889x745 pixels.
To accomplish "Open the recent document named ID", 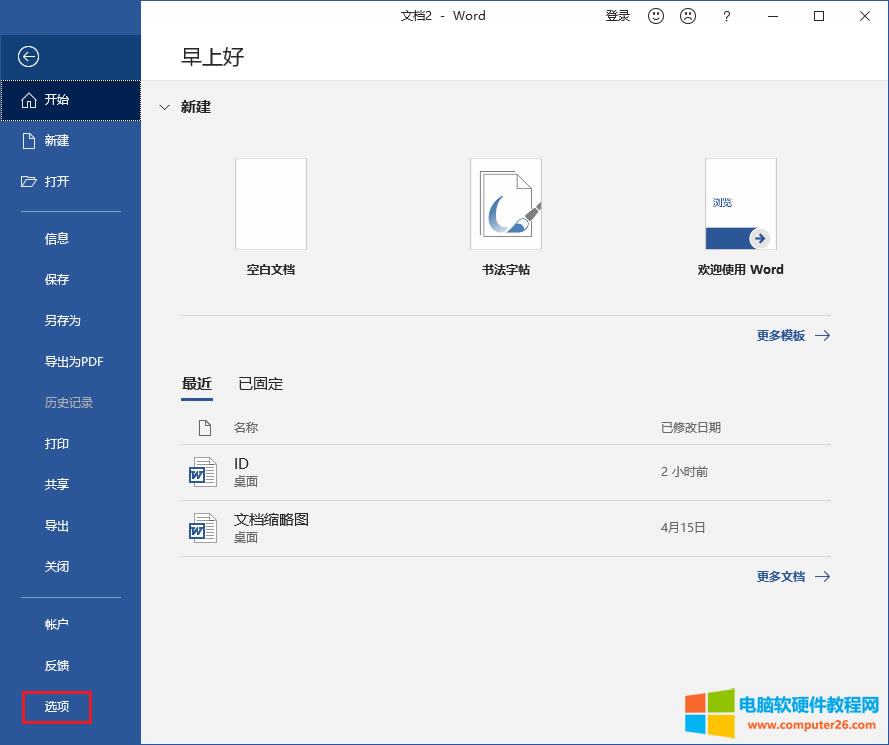I will click(240, 464).
